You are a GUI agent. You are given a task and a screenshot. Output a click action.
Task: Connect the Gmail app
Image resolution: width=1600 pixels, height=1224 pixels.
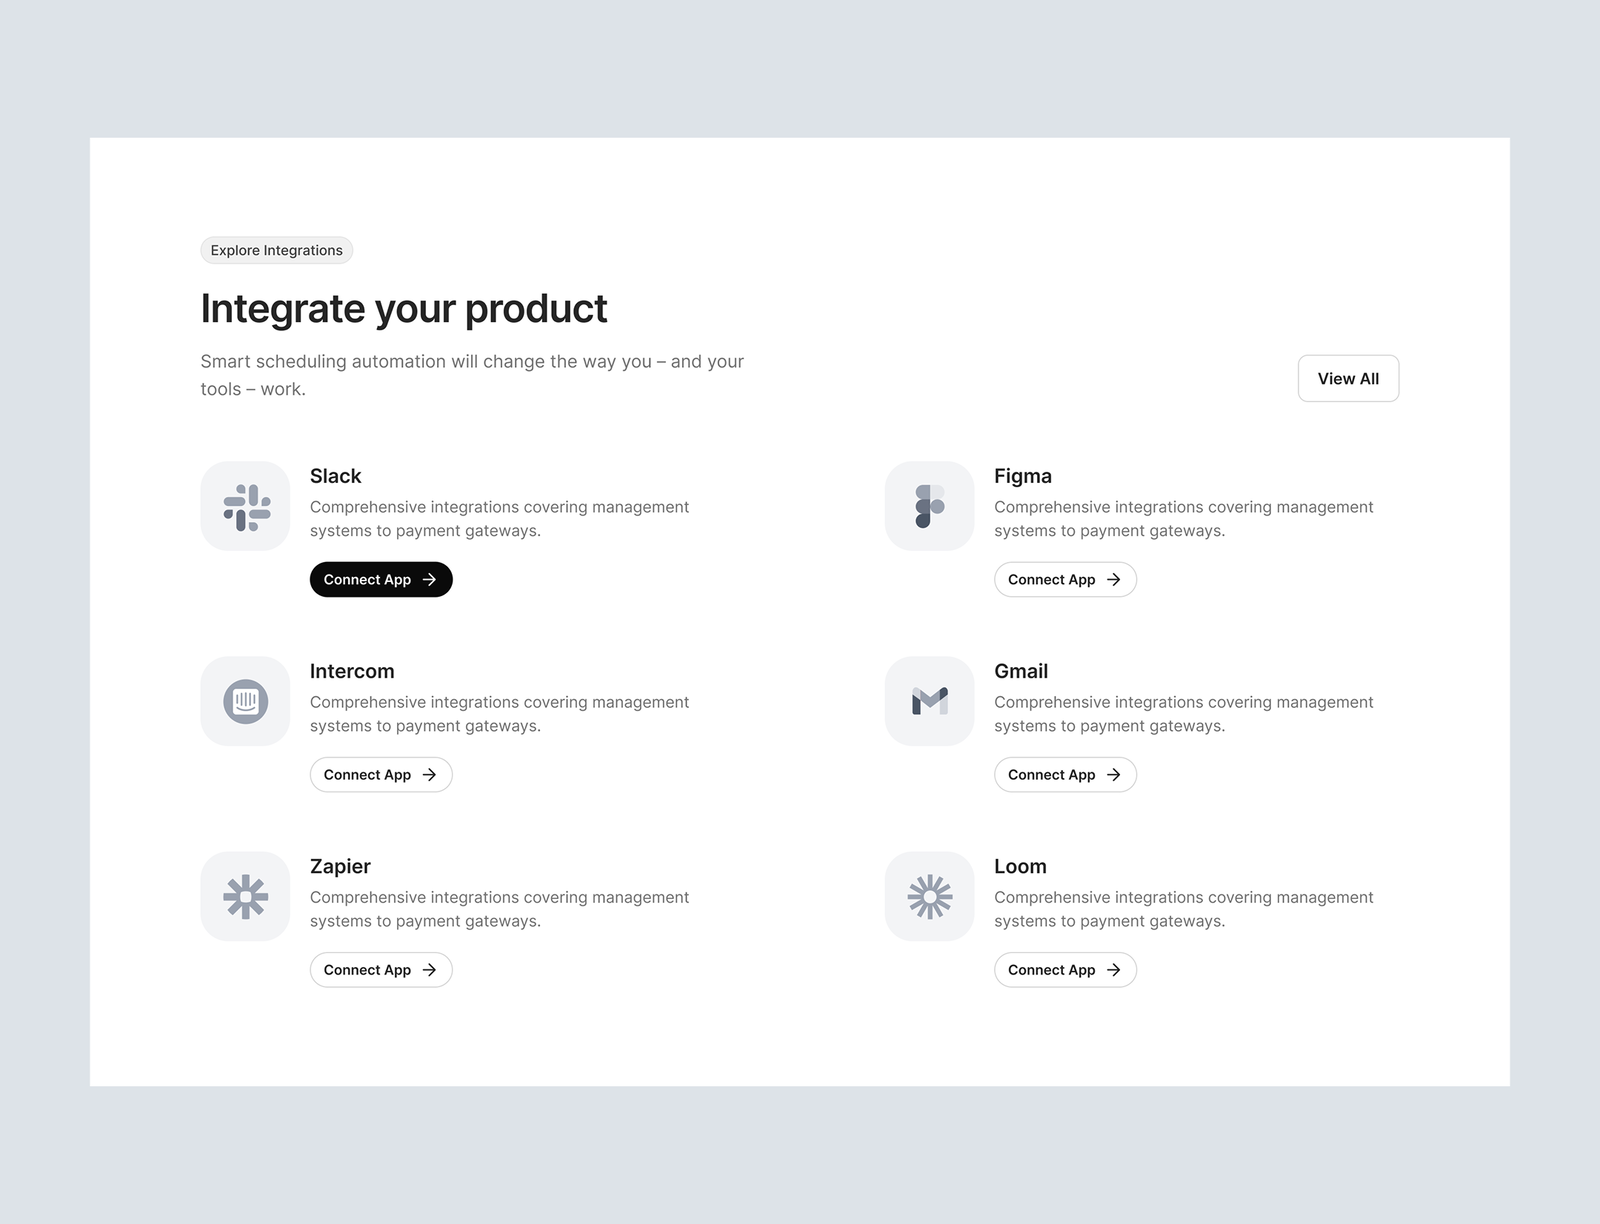(x=1064, y=775)
